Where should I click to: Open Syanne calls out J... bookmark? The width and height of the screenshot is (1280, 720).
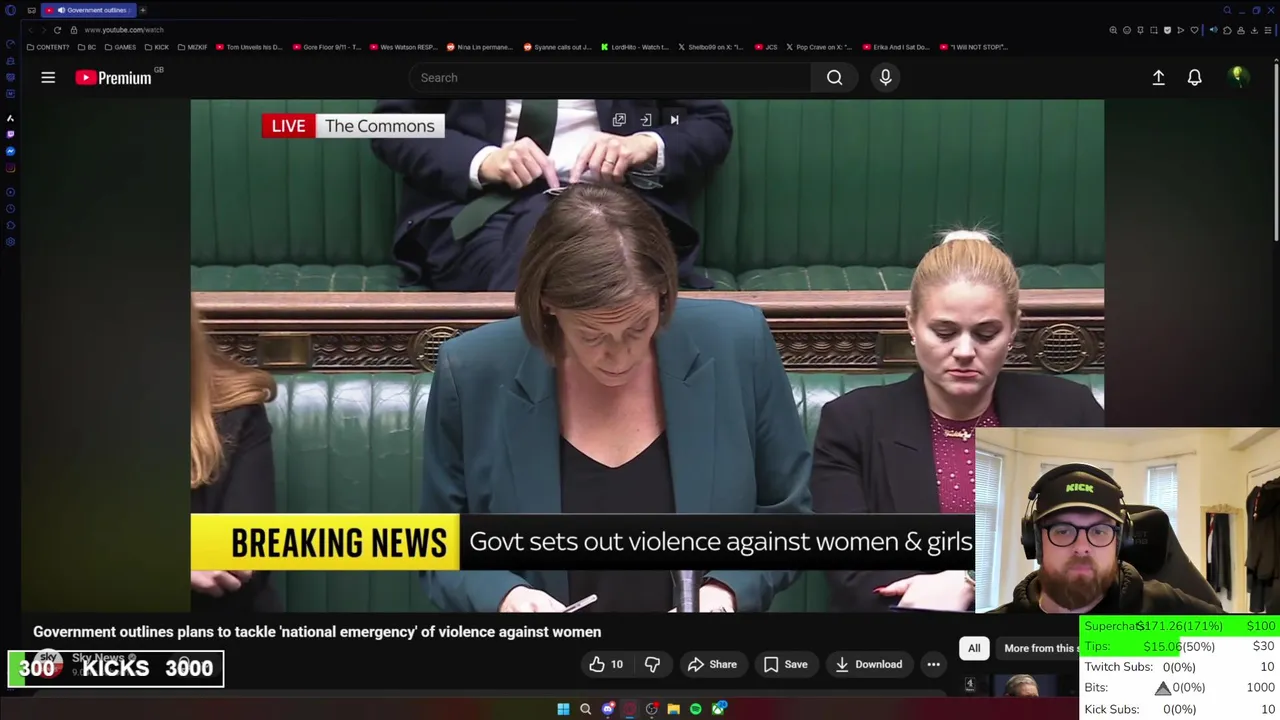coord(557,47)
